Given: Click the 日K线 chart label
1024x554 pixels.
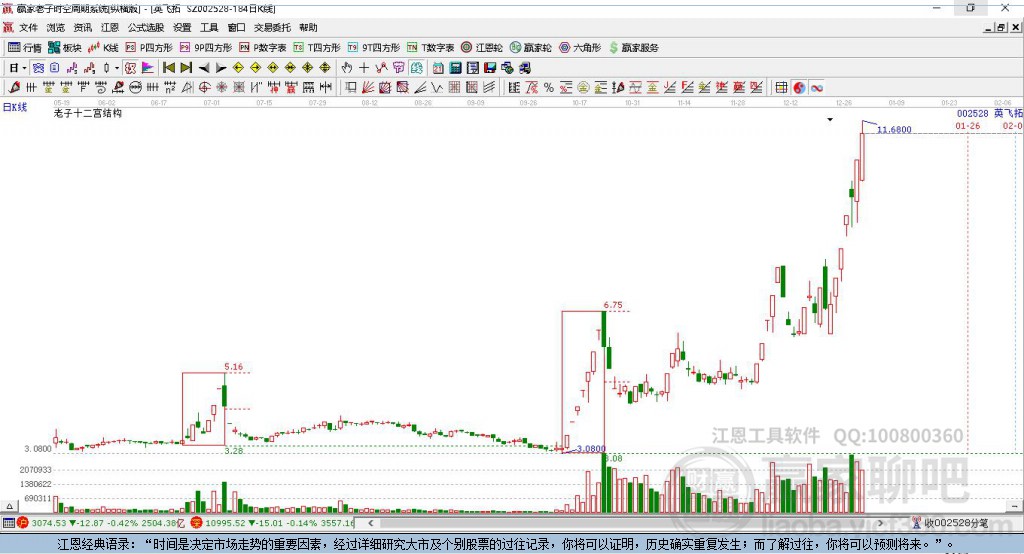Looking at the screenshot, I should (15, 107).
